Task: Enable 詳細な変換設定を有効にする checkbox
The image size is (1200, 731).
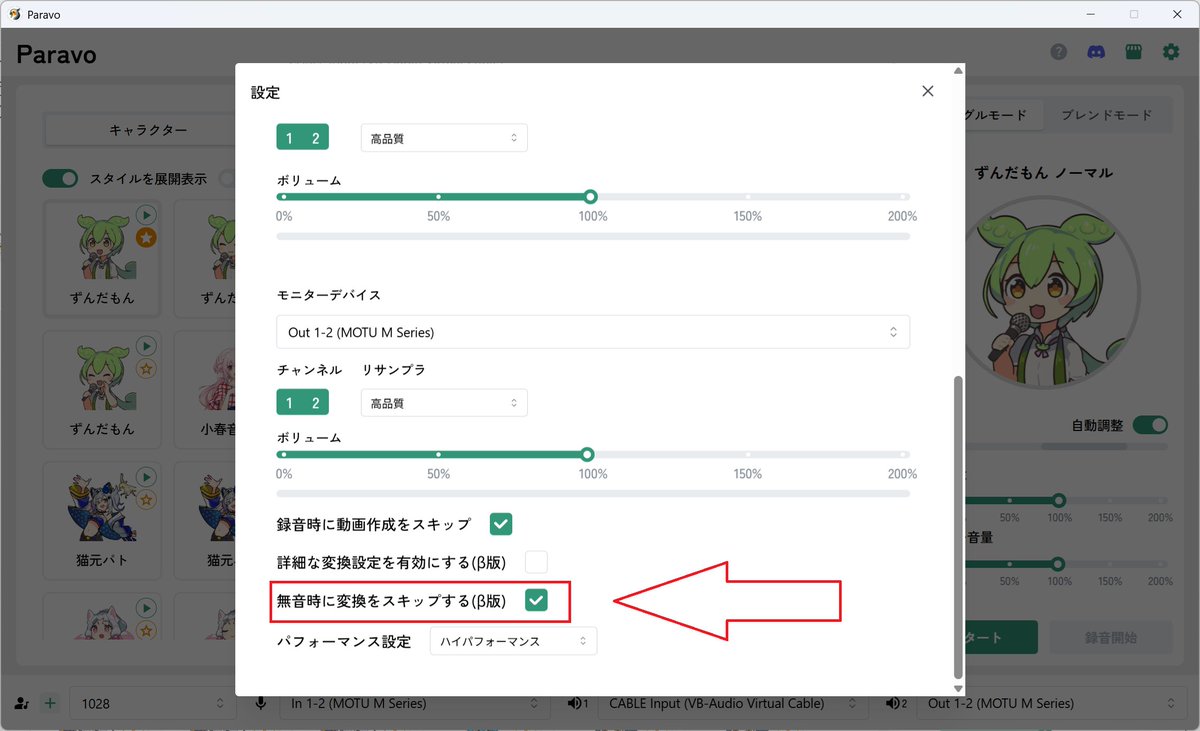Action: (536, 561)
